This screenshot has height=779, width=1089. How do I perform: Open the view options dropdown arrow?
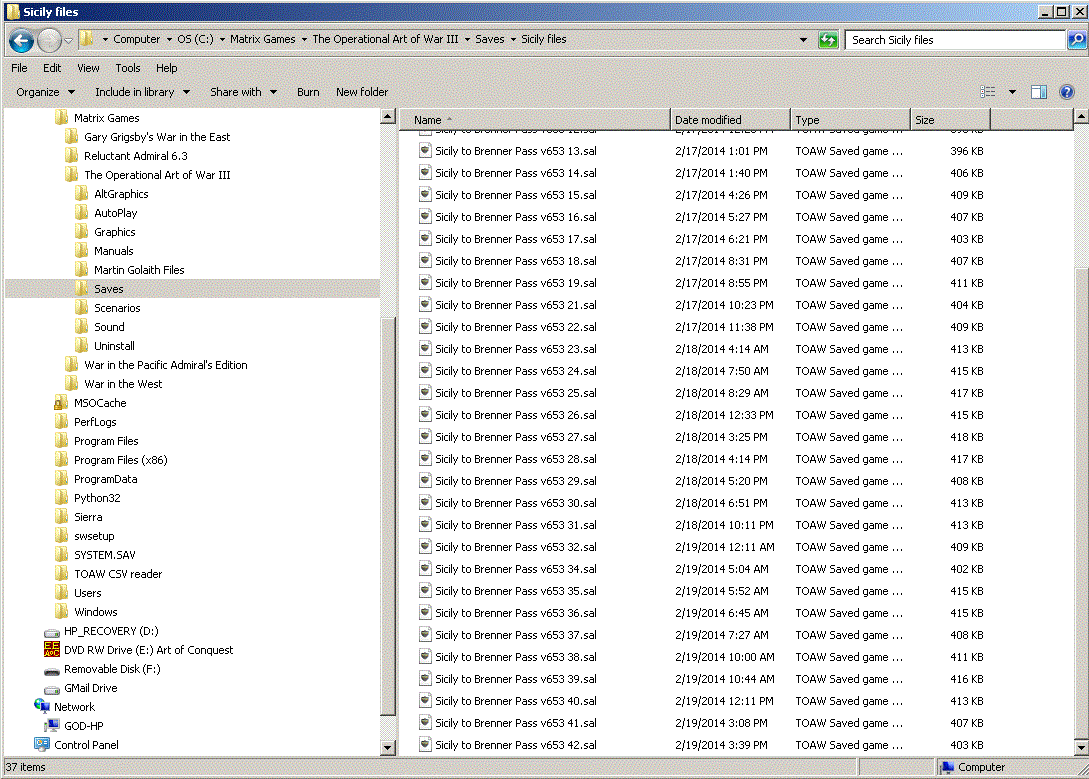point(1012,92)
